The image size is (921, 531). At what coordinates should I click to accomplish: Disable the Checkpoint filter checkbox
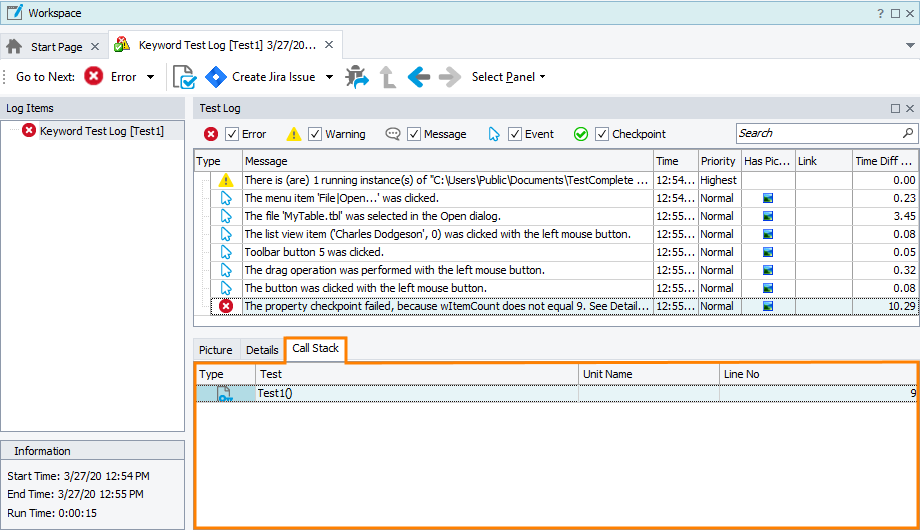click(602, 134)
